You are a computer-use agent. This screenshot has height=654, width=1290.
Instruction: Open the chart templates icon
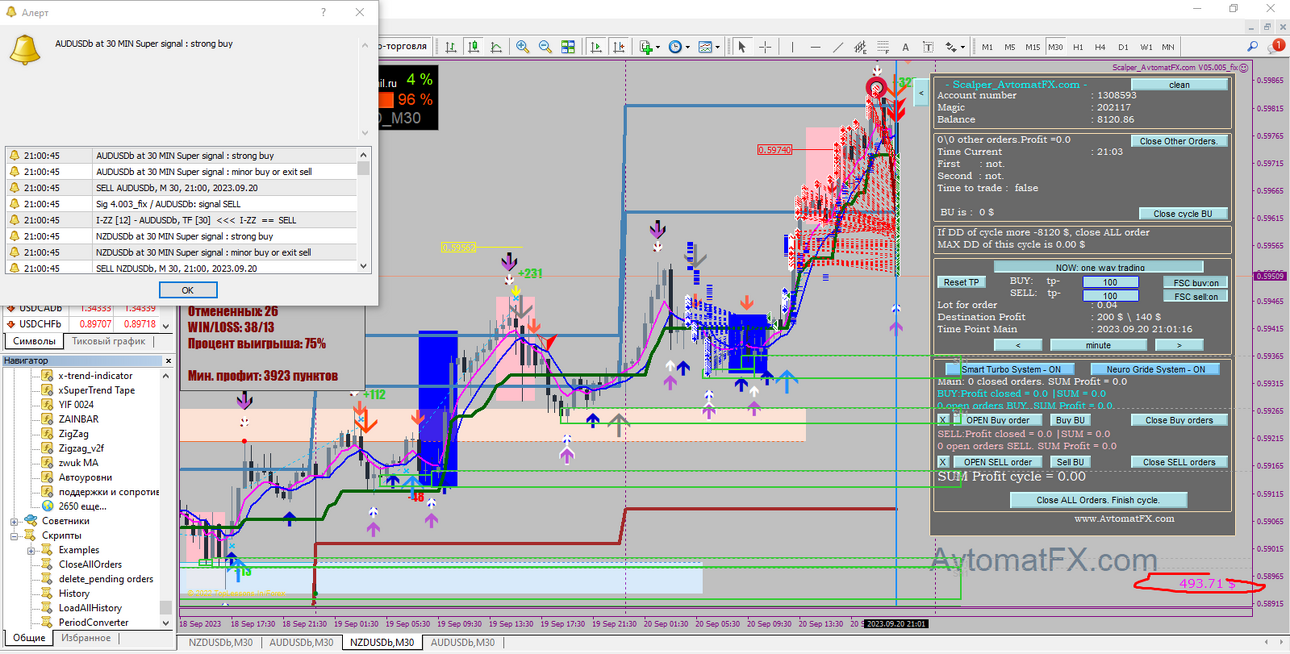click(704, 46)
